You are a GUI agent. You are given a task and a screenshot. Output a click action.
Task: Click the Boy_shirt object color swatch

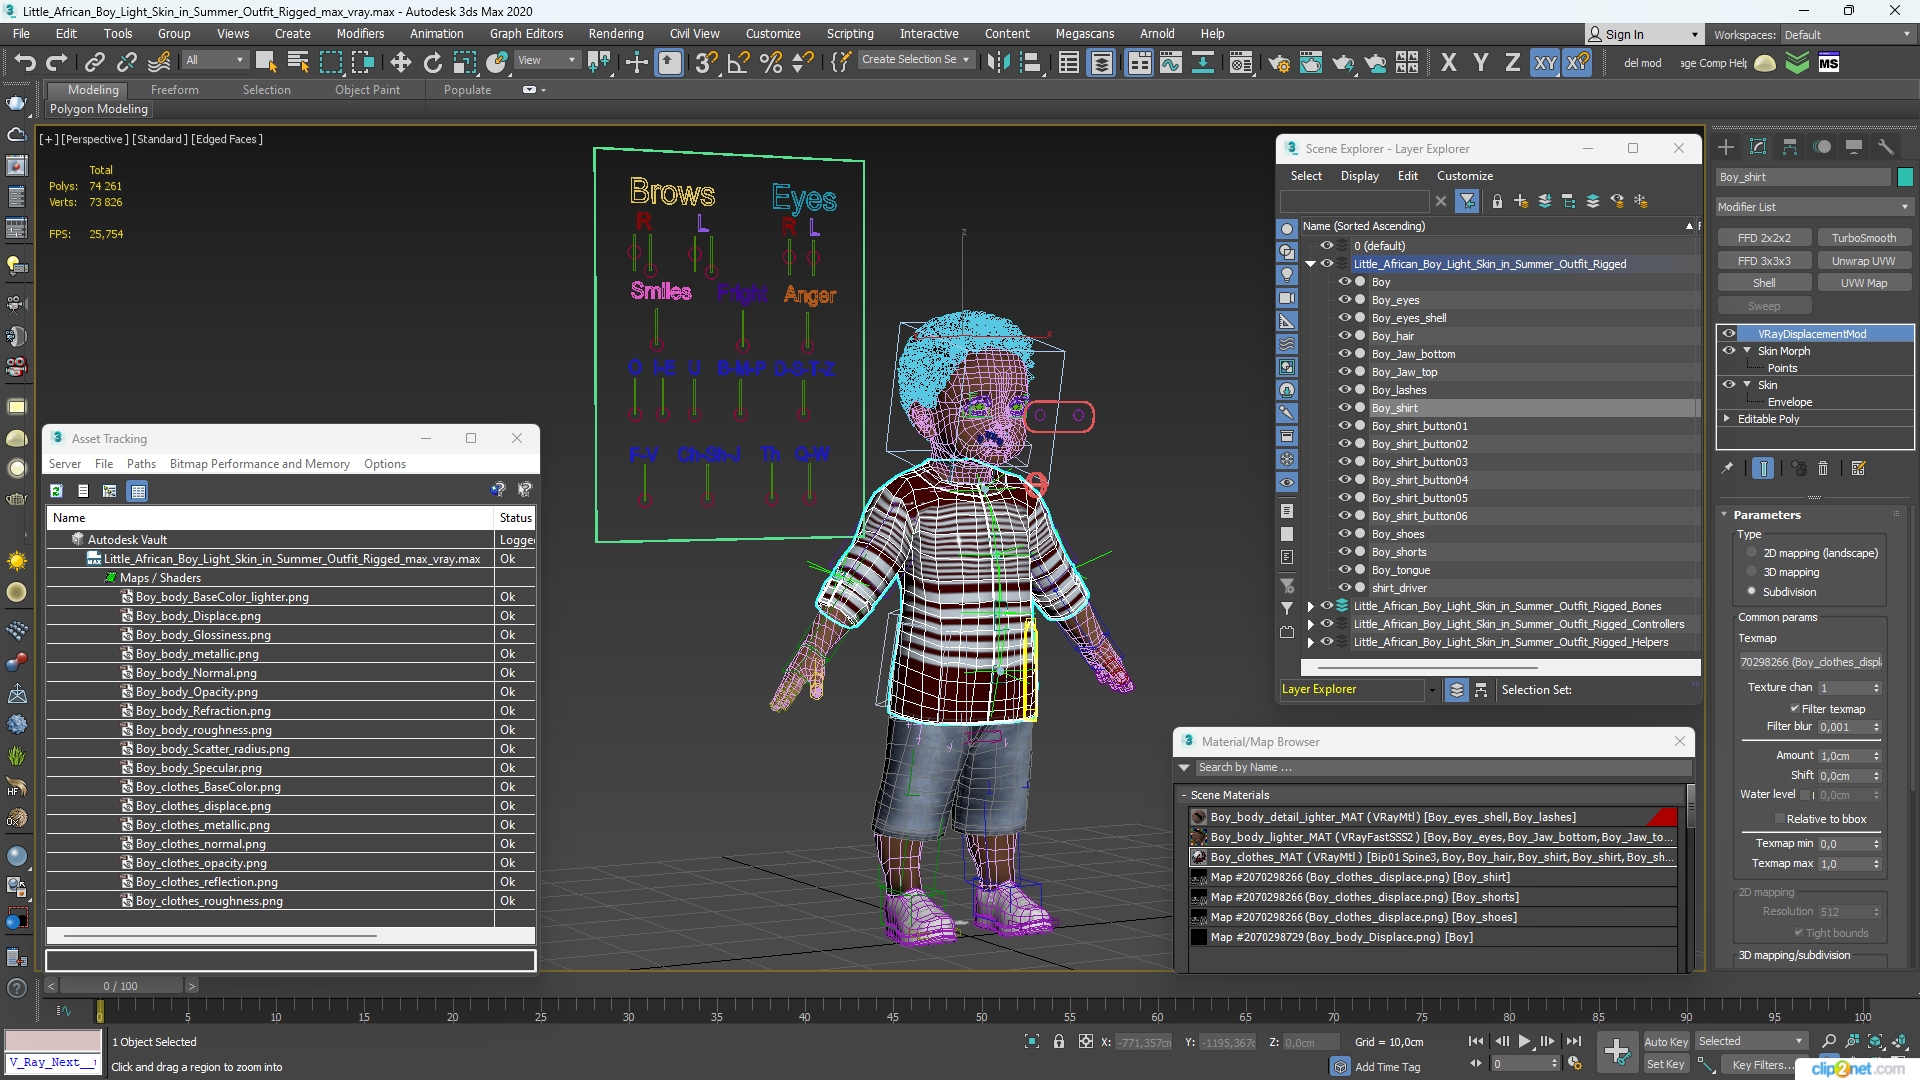point(1904,177)
